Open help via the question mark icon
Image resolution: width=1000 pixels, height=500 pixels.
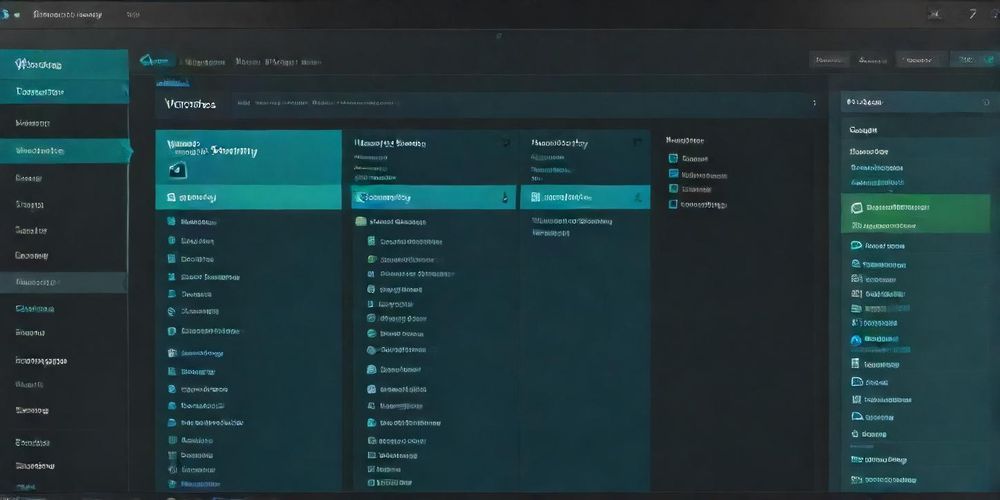click(x=972, y=14)
